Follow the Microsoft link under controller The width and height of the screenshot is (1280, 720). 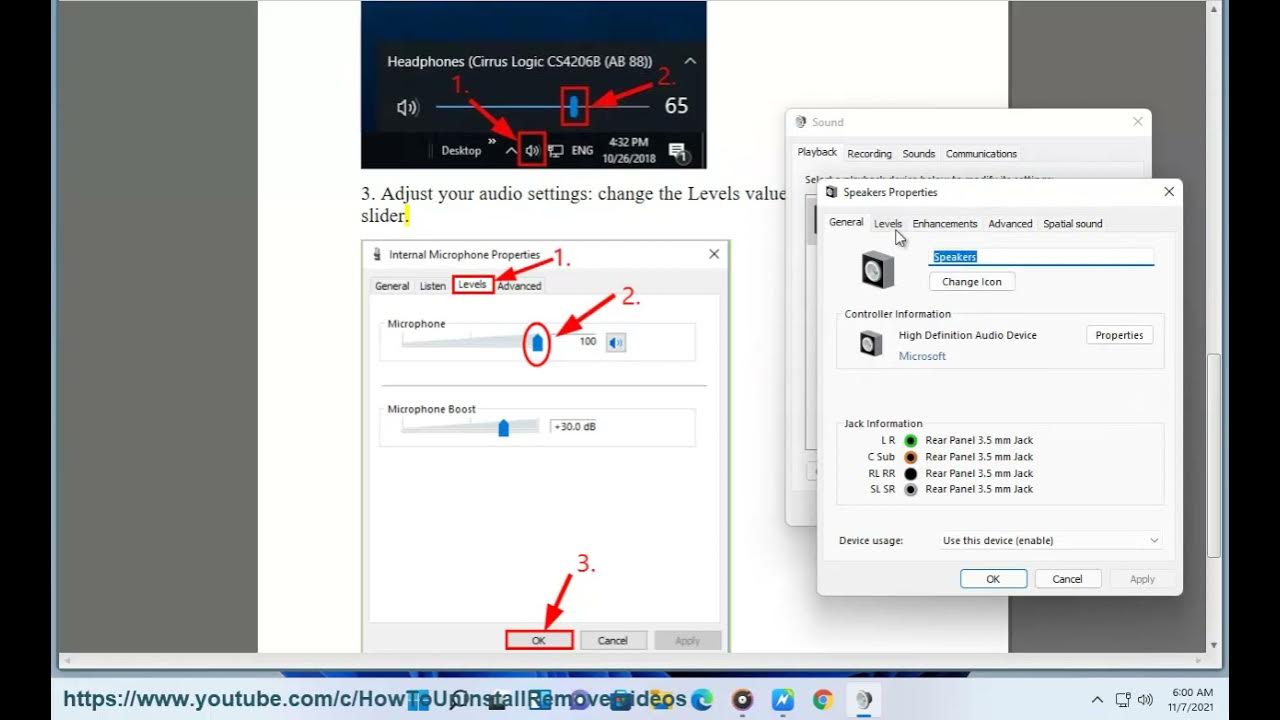click(922, 356)
